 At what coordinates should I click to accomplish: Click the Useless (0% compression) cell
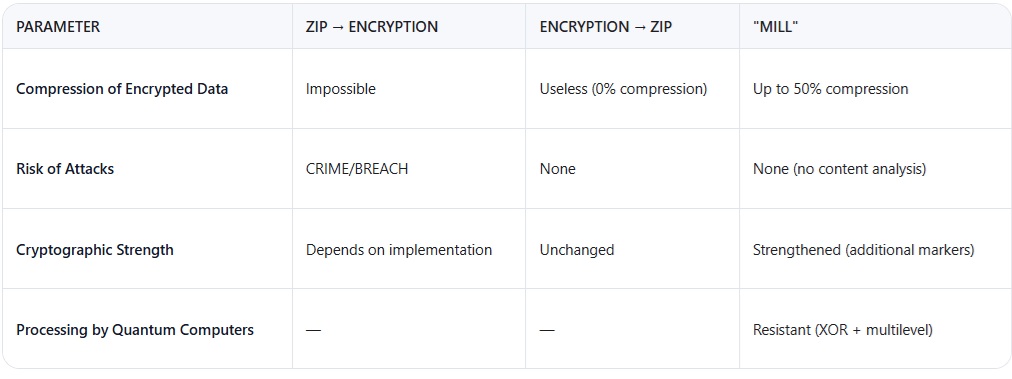click(623, 89)
